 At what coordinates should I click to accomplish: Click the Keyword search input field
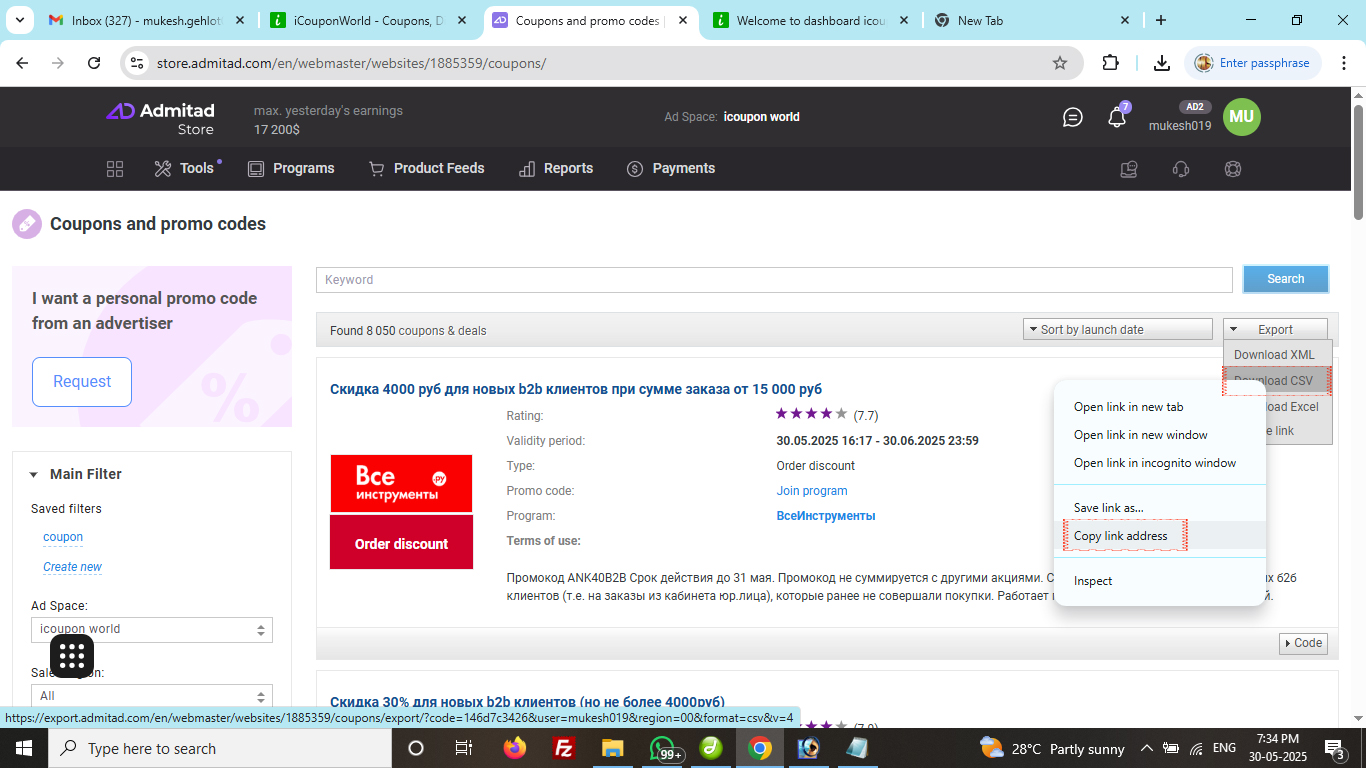tap(773, 280)
